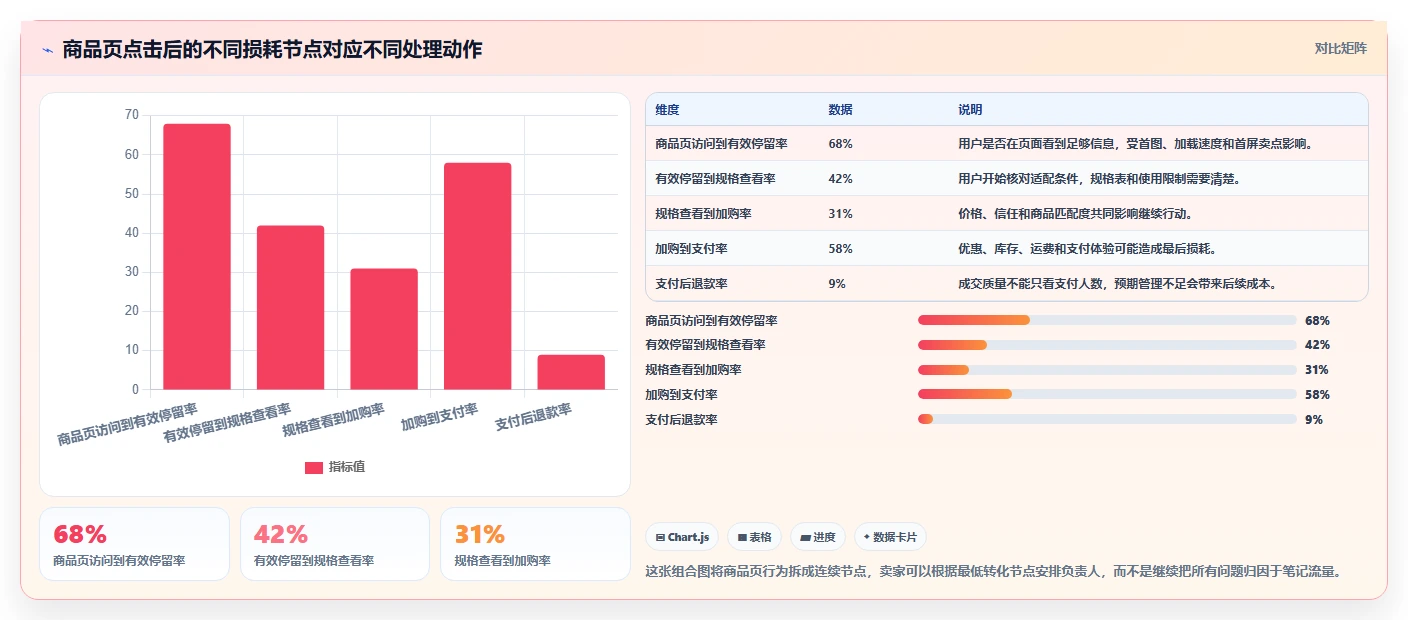Click the 9% progress bar
The image size is (1408, 620).
1107,420
